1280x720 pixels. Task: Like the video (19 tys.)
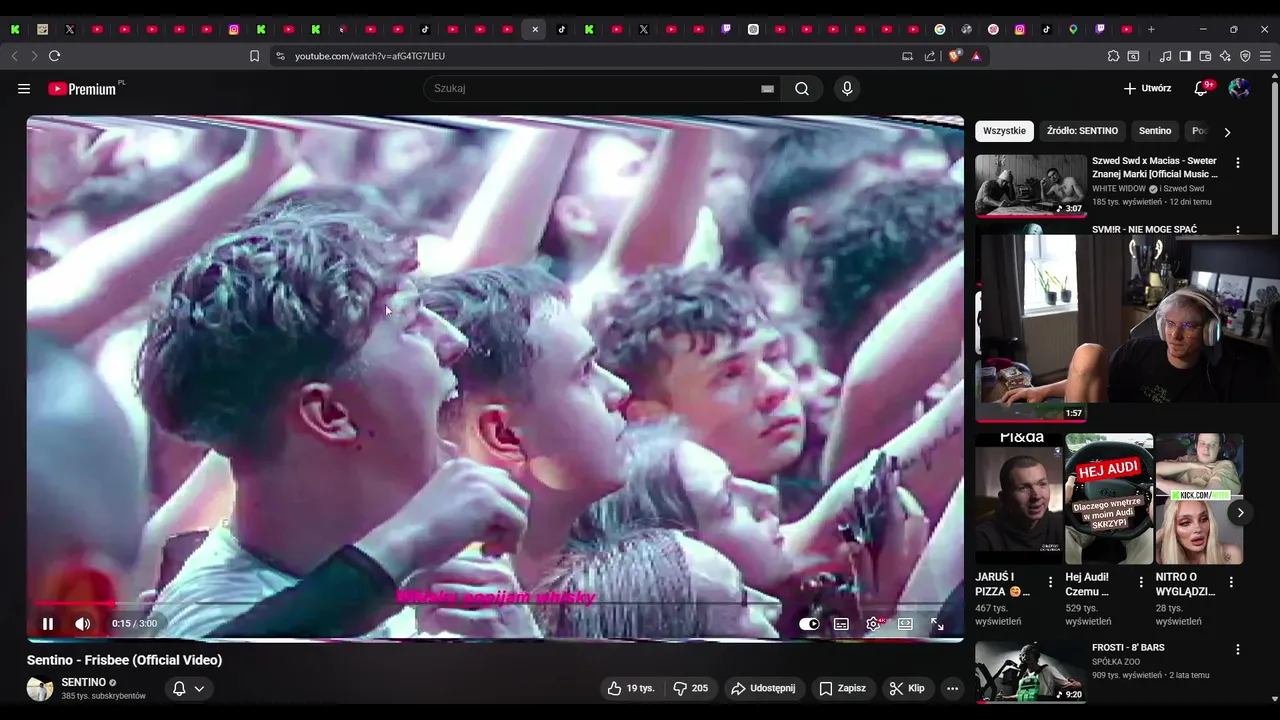631,688
